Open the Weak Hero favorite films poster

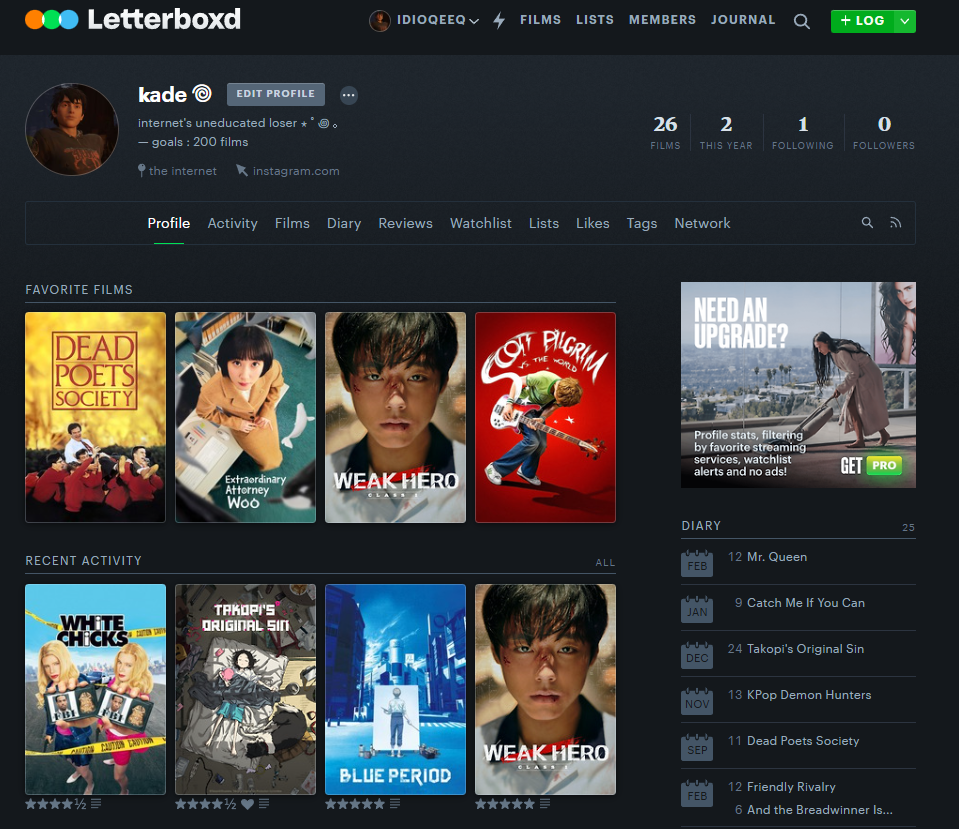click(x=395, y=417)
